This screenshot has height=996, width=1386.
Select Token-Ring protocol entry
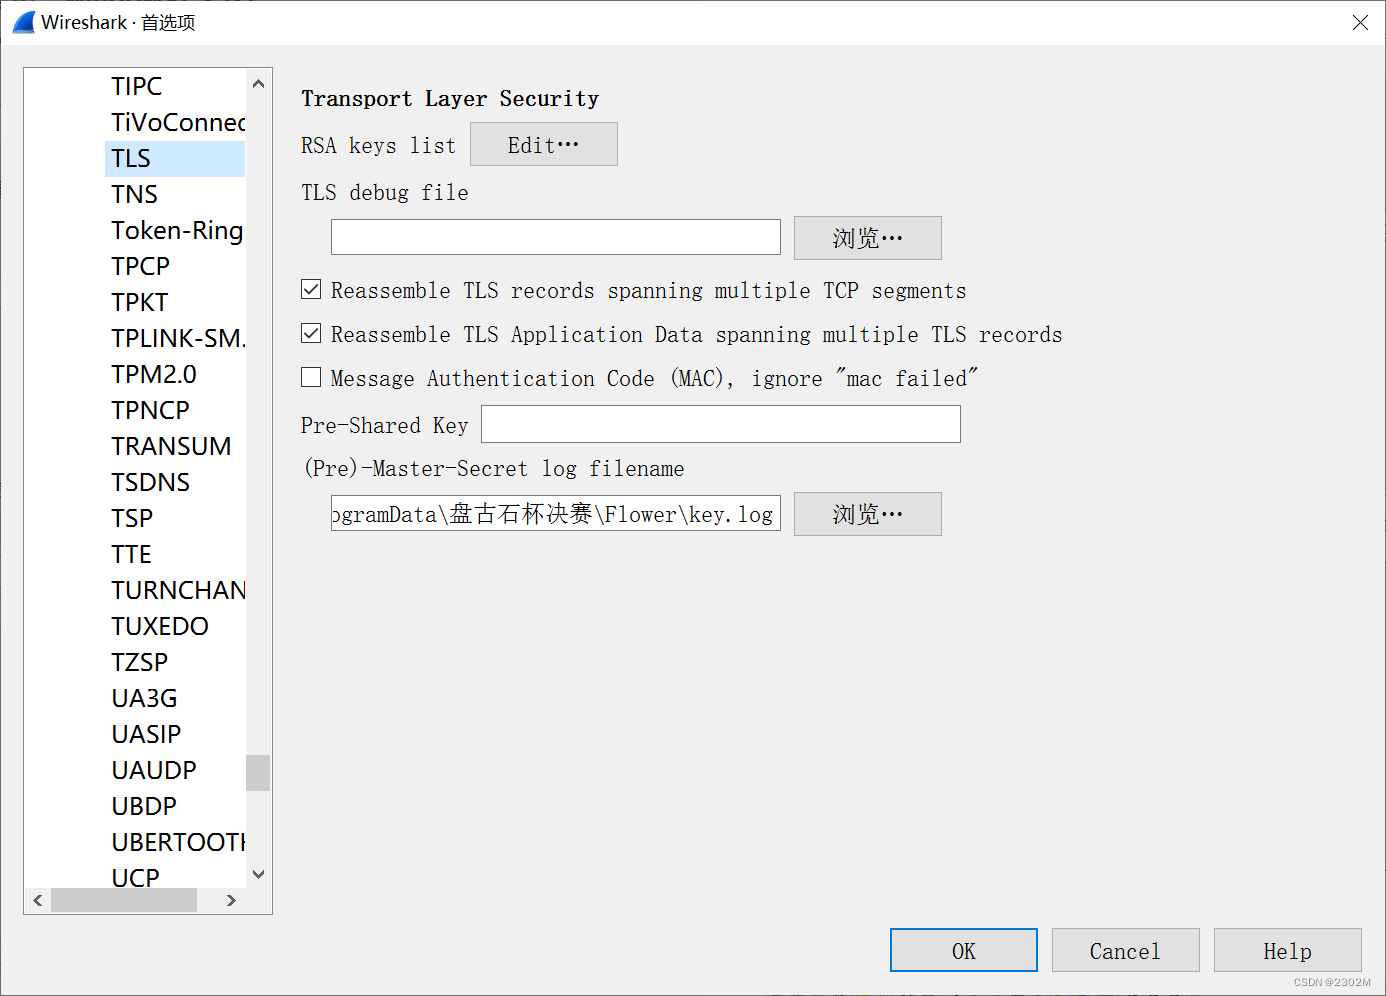175,231
